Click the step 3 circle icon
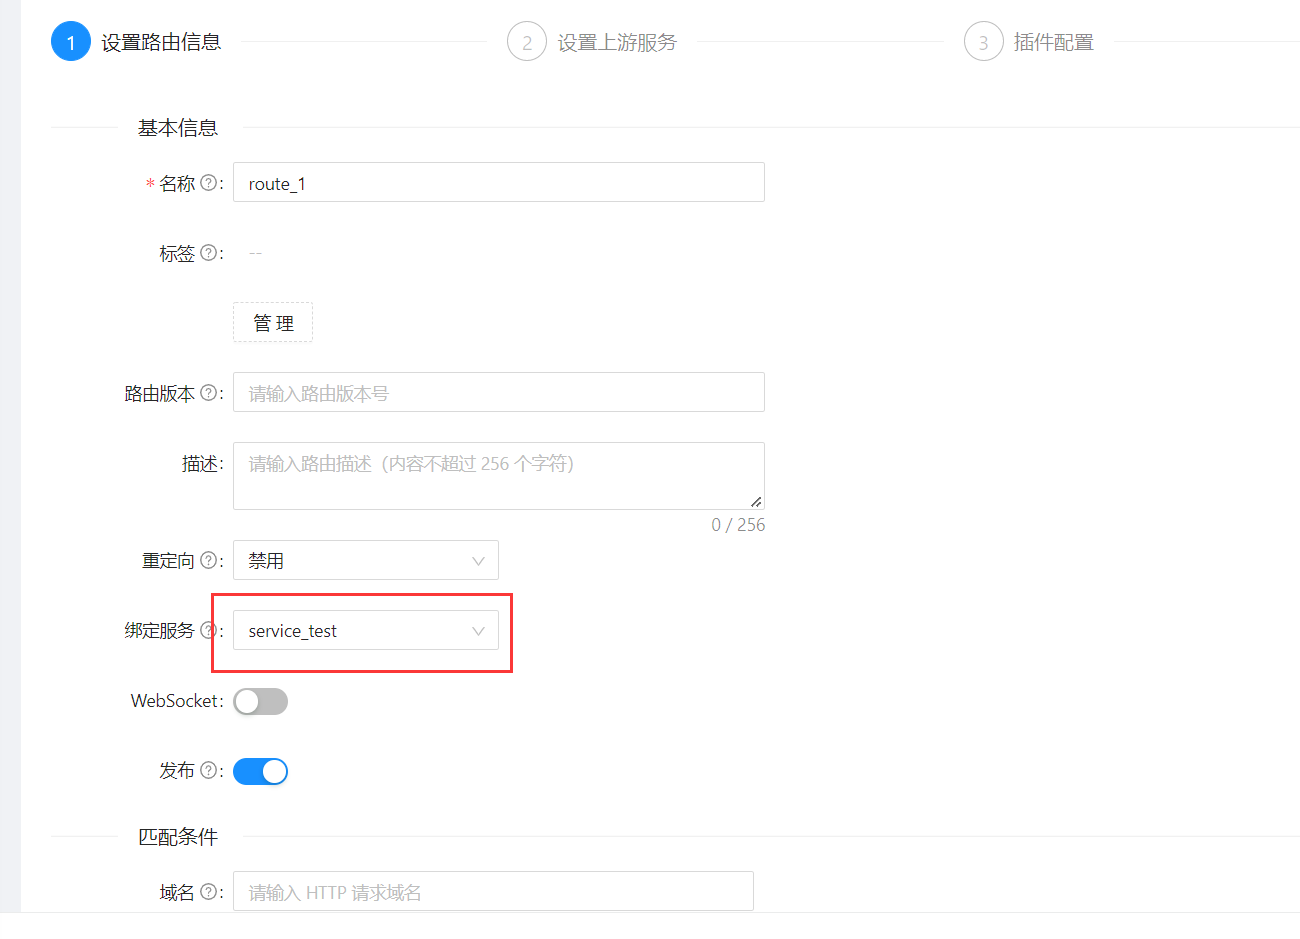 (984, 42)
